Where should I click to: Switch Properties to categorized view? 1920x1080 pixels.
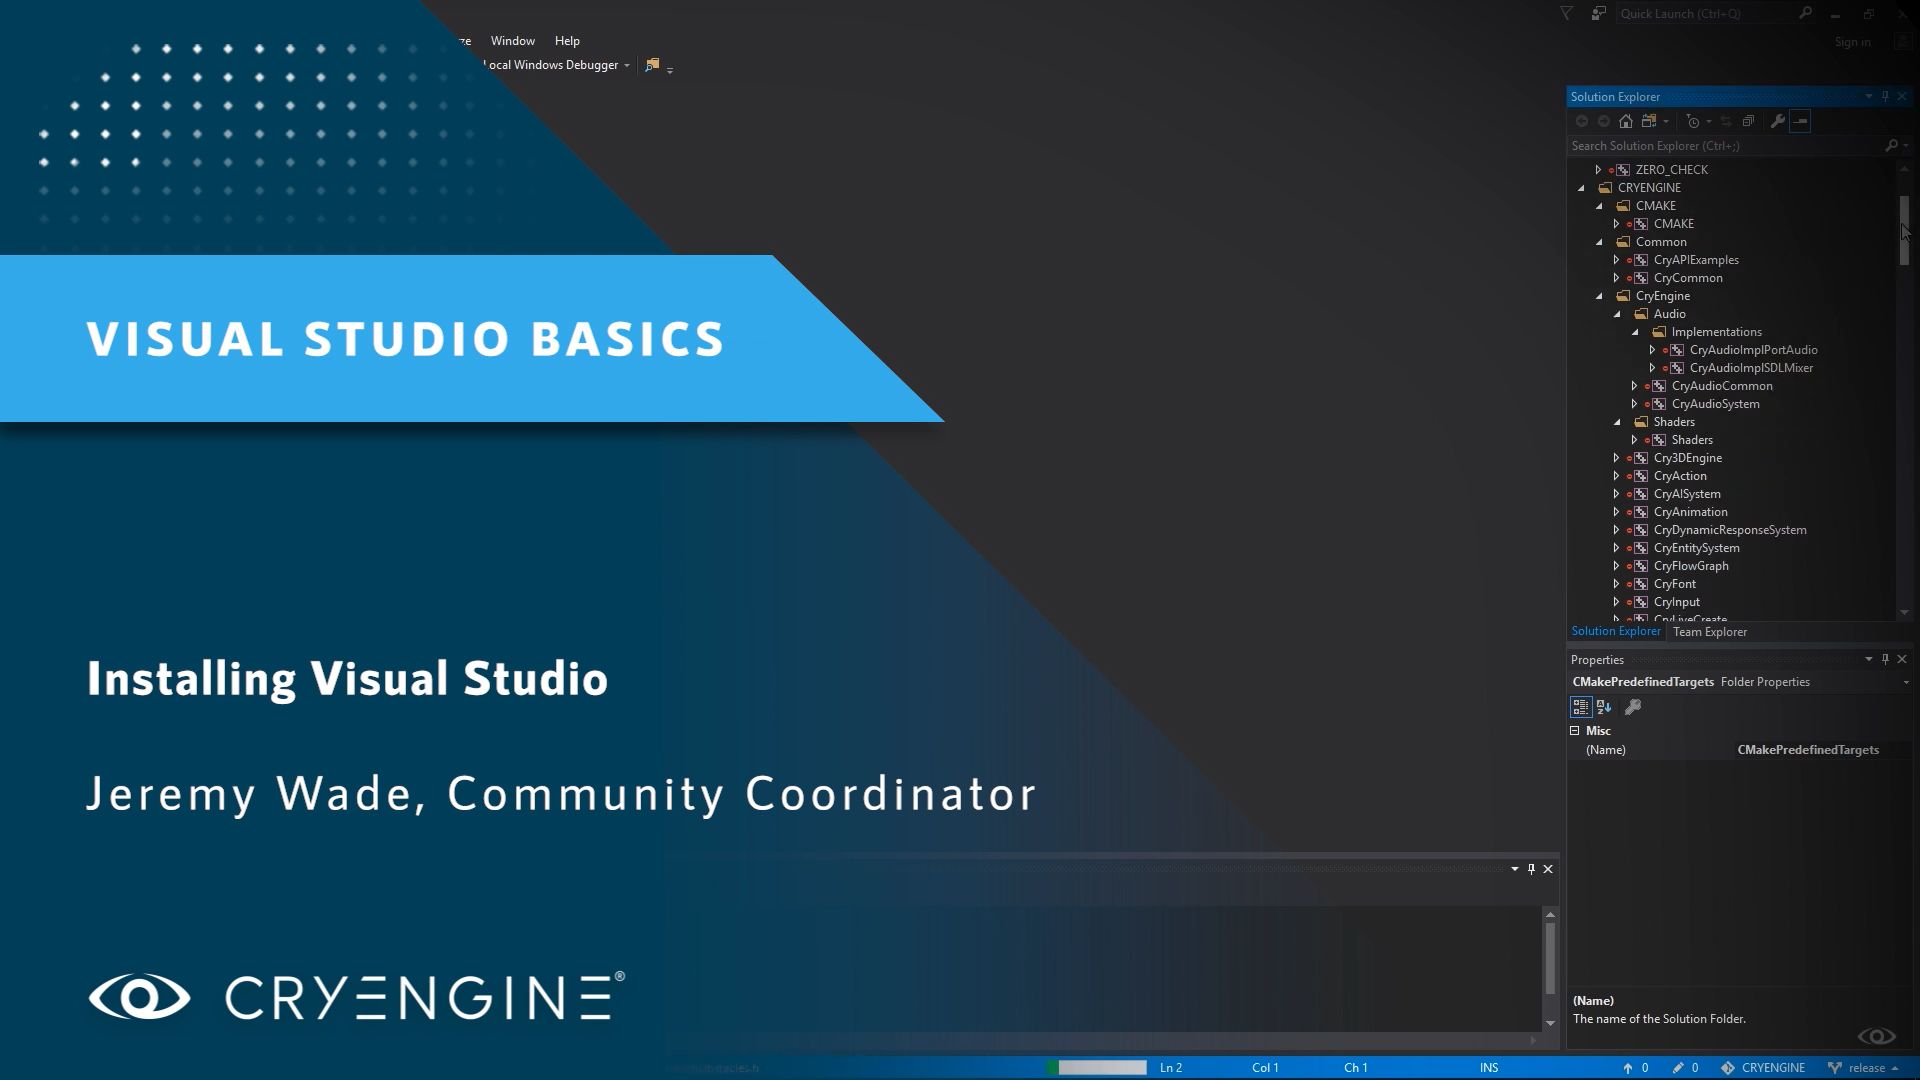[x=1582, y=706]
